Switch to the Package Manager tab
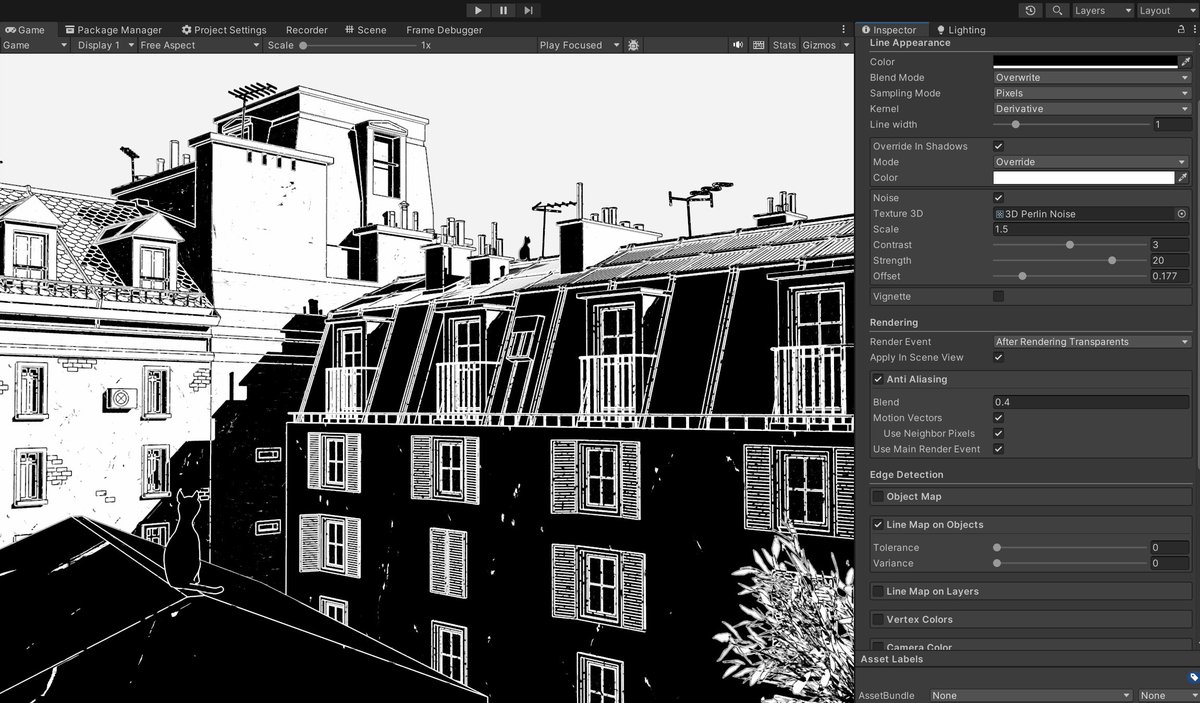The height and width of the screenshot is (703, 1200). coord(112,30)
